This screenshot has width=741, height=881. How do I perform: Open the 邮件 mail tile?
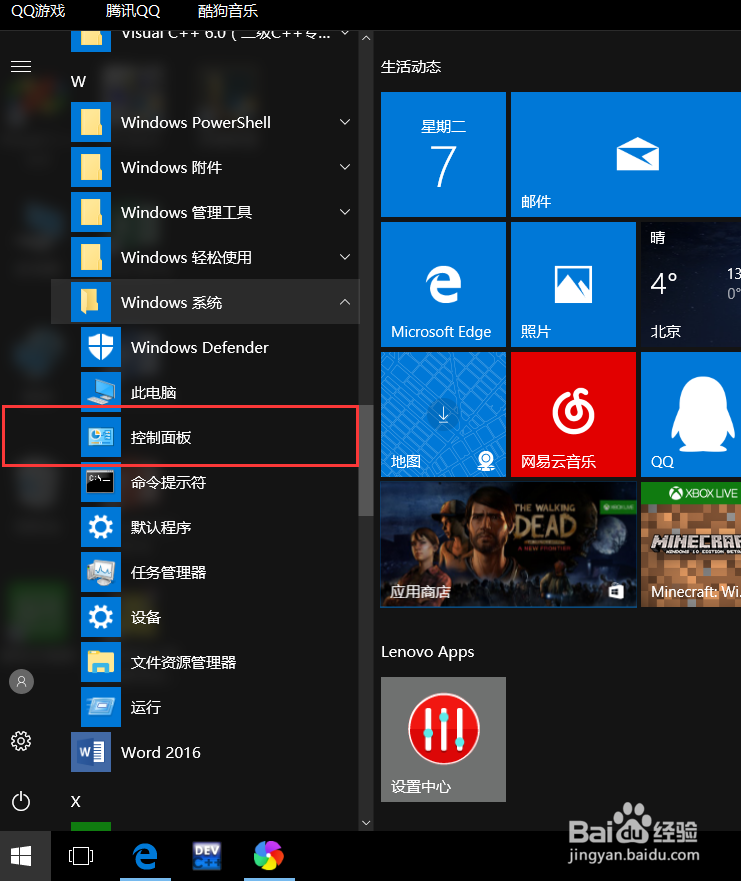[x=626, y=155]
